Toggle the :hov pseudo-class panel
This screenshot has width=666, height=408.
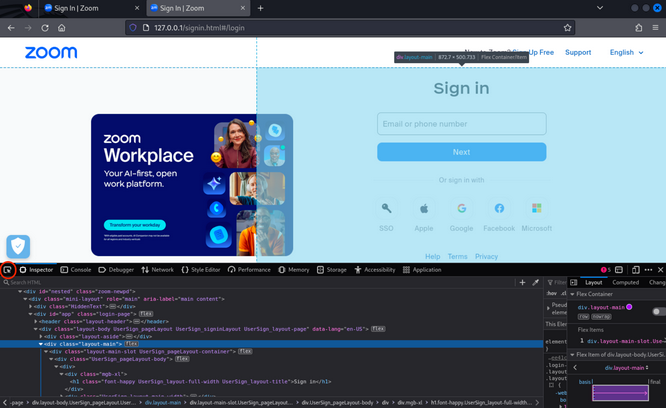[x=552, y=293]
